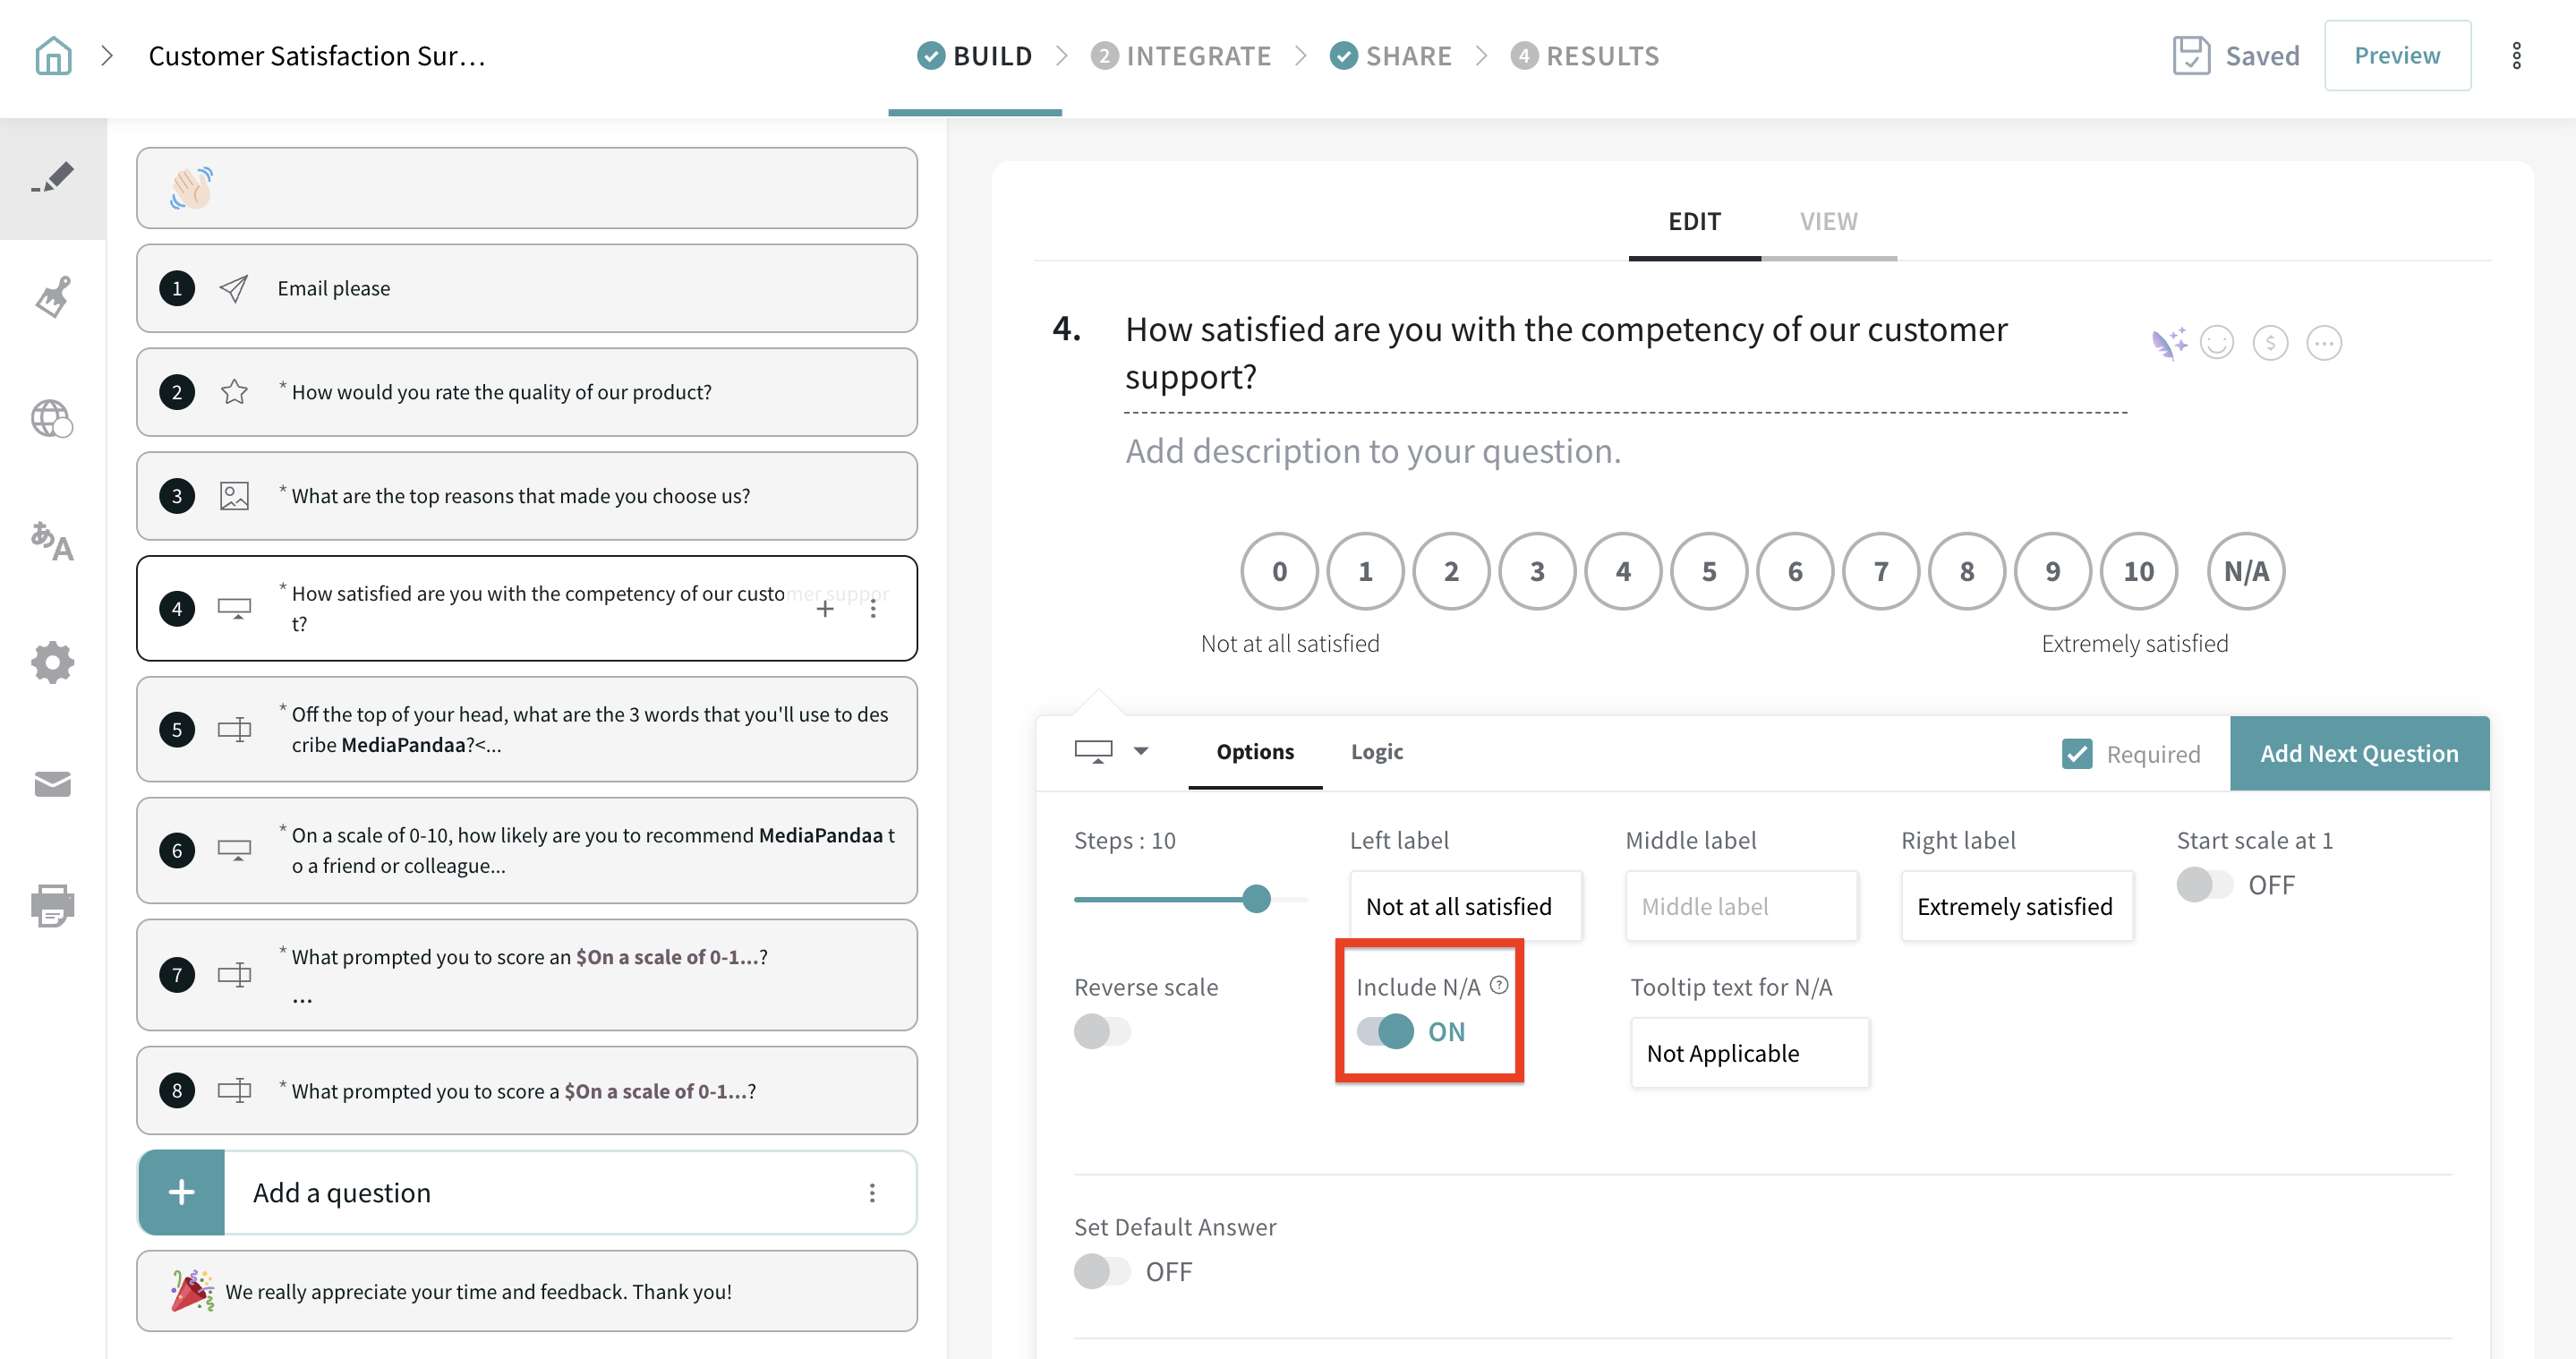
Task: Open the settings gear sidebar icon
Action: (x=53, y=662)
